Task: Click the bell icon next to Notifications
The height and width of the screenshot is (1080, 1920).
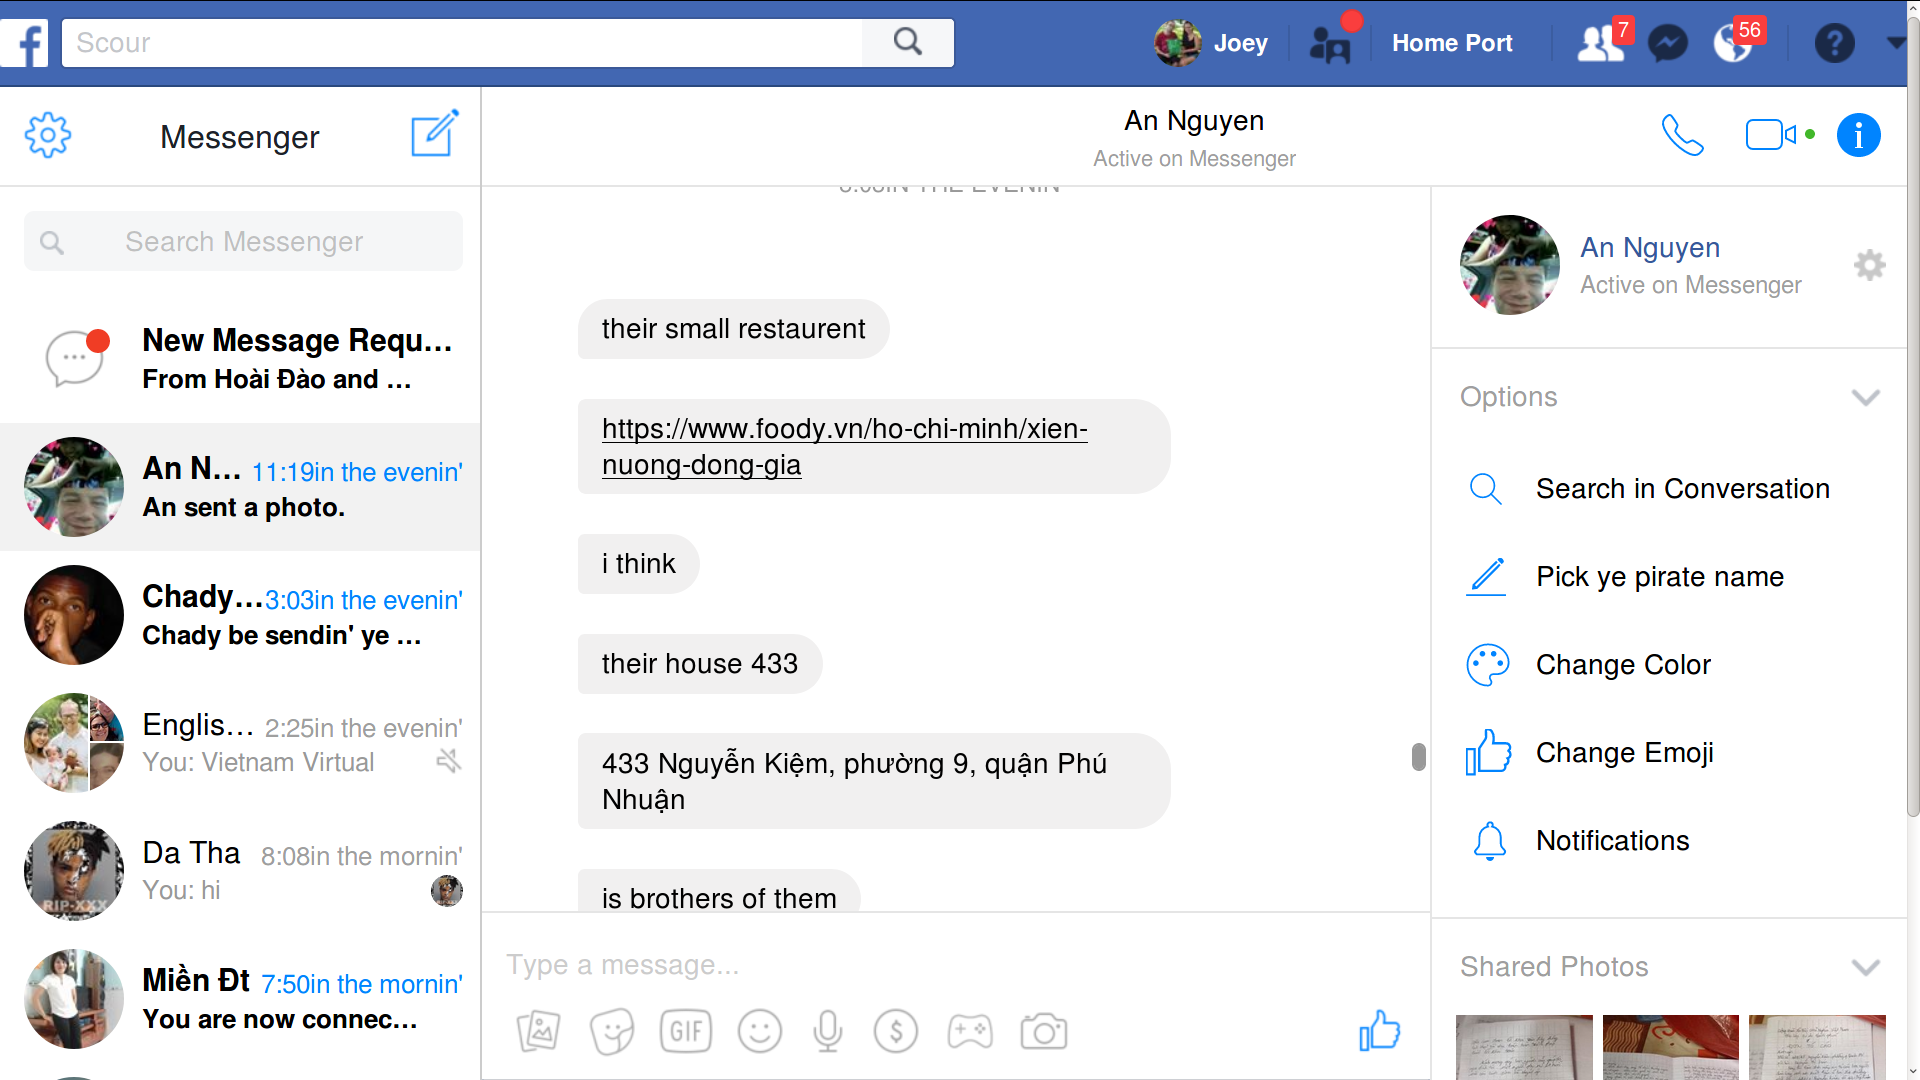Action: point(1489,841)
